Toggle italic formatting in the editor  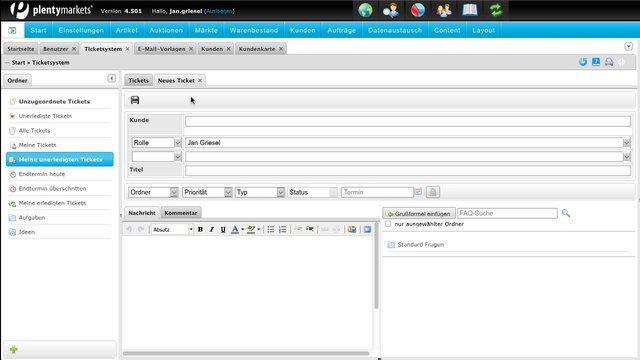click(211, 229)
